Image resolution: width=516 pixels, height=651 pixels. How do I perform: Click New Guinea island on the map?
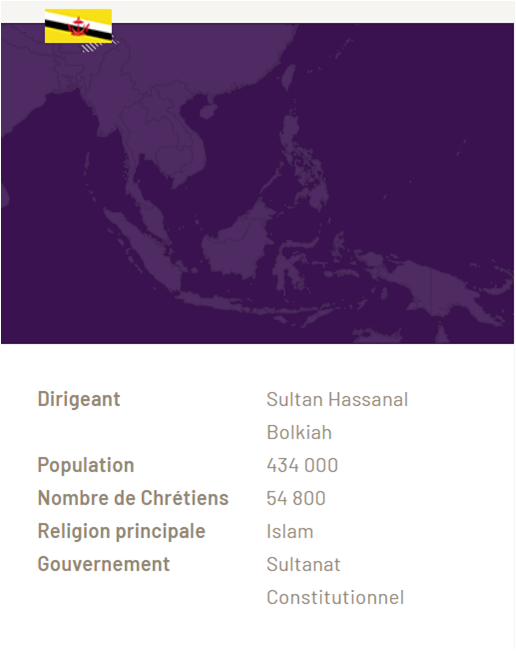click(436, 286)
